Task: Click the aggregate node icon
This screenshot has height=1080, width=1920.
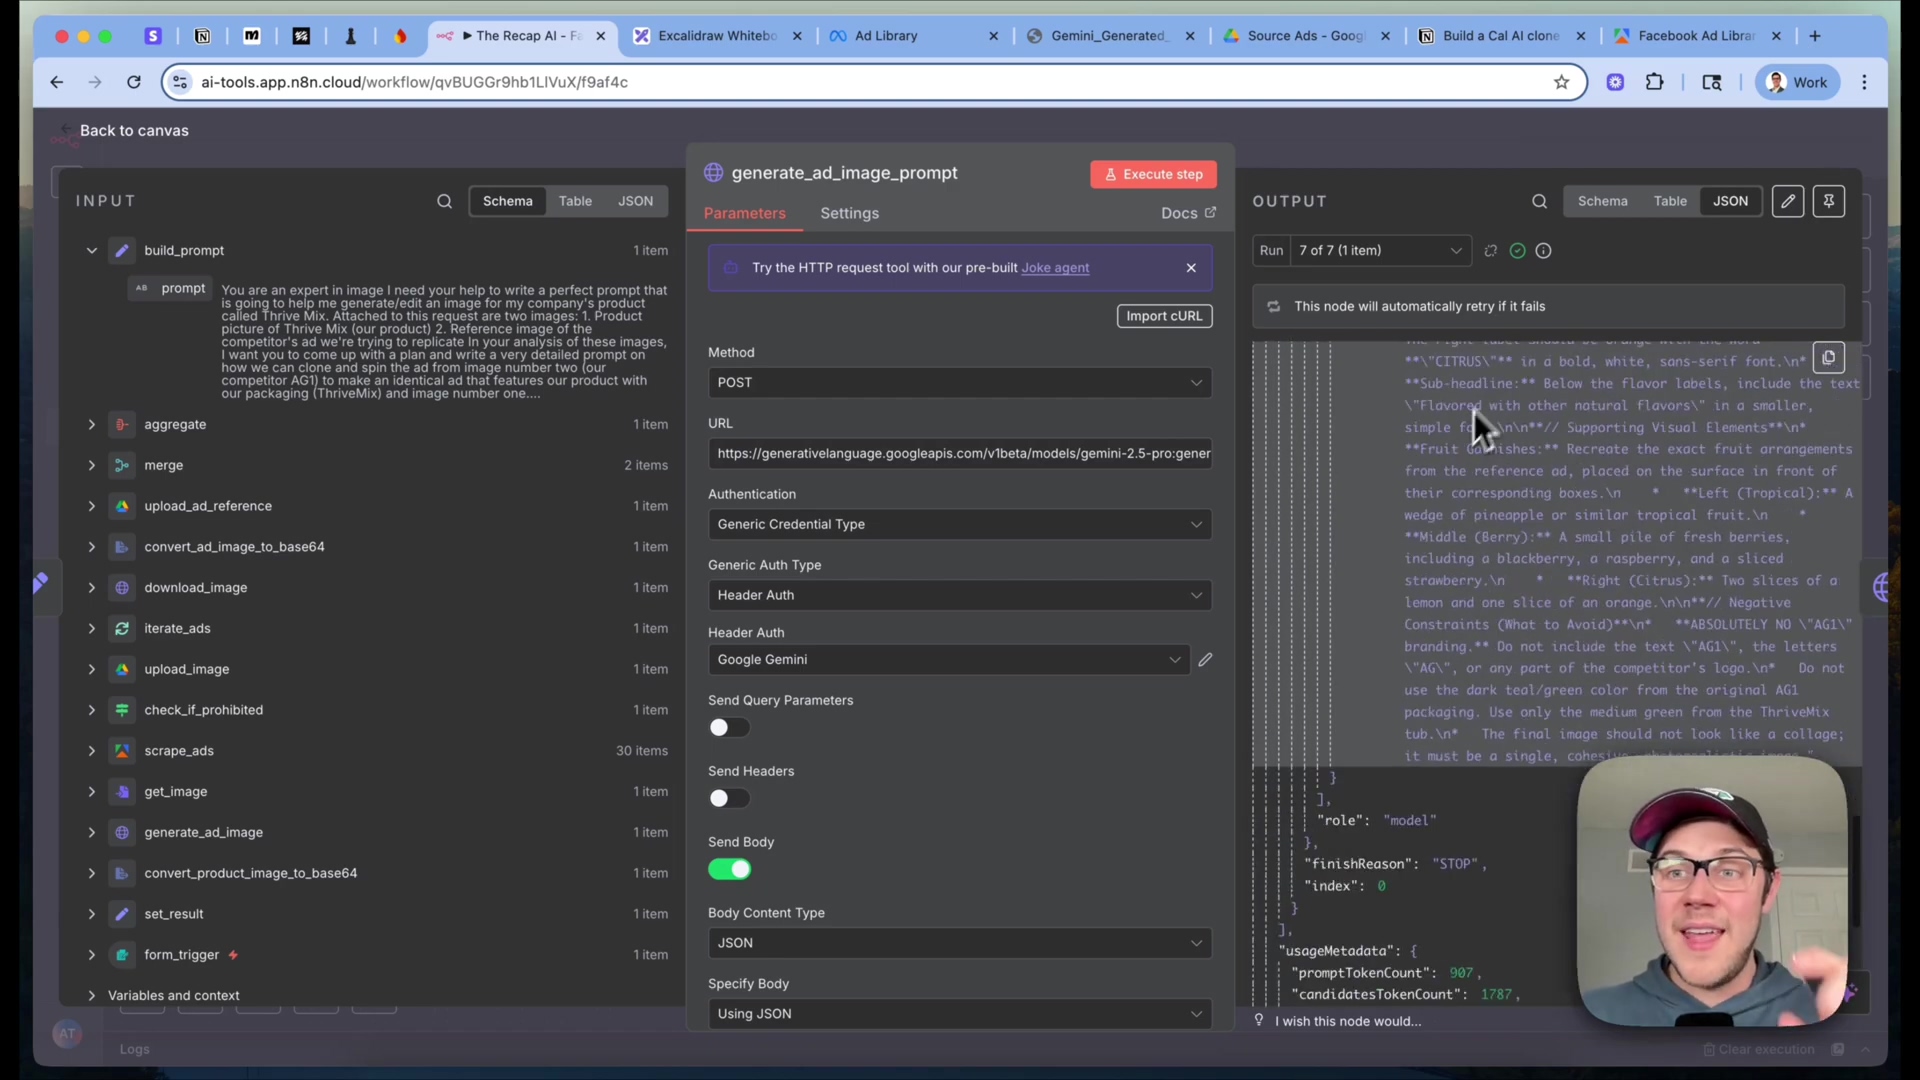Action: coord(122,425)
